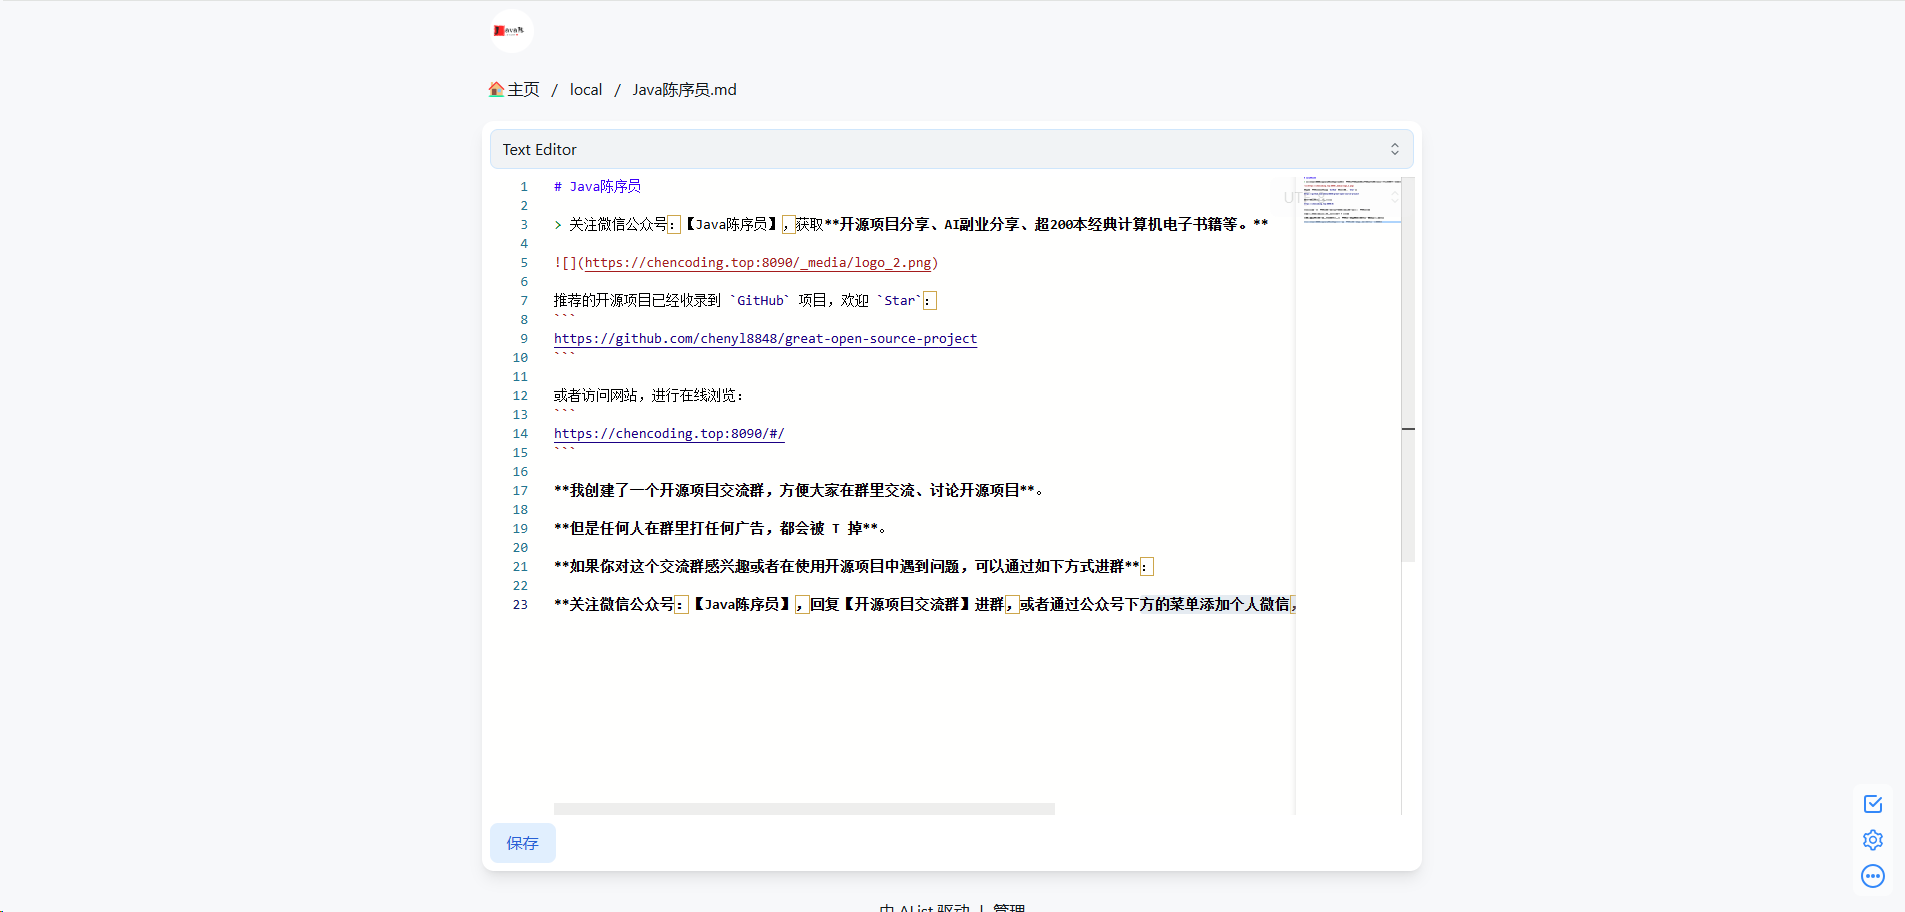Toggle the checkbox selection icon at bottom right

point(1873,804)
